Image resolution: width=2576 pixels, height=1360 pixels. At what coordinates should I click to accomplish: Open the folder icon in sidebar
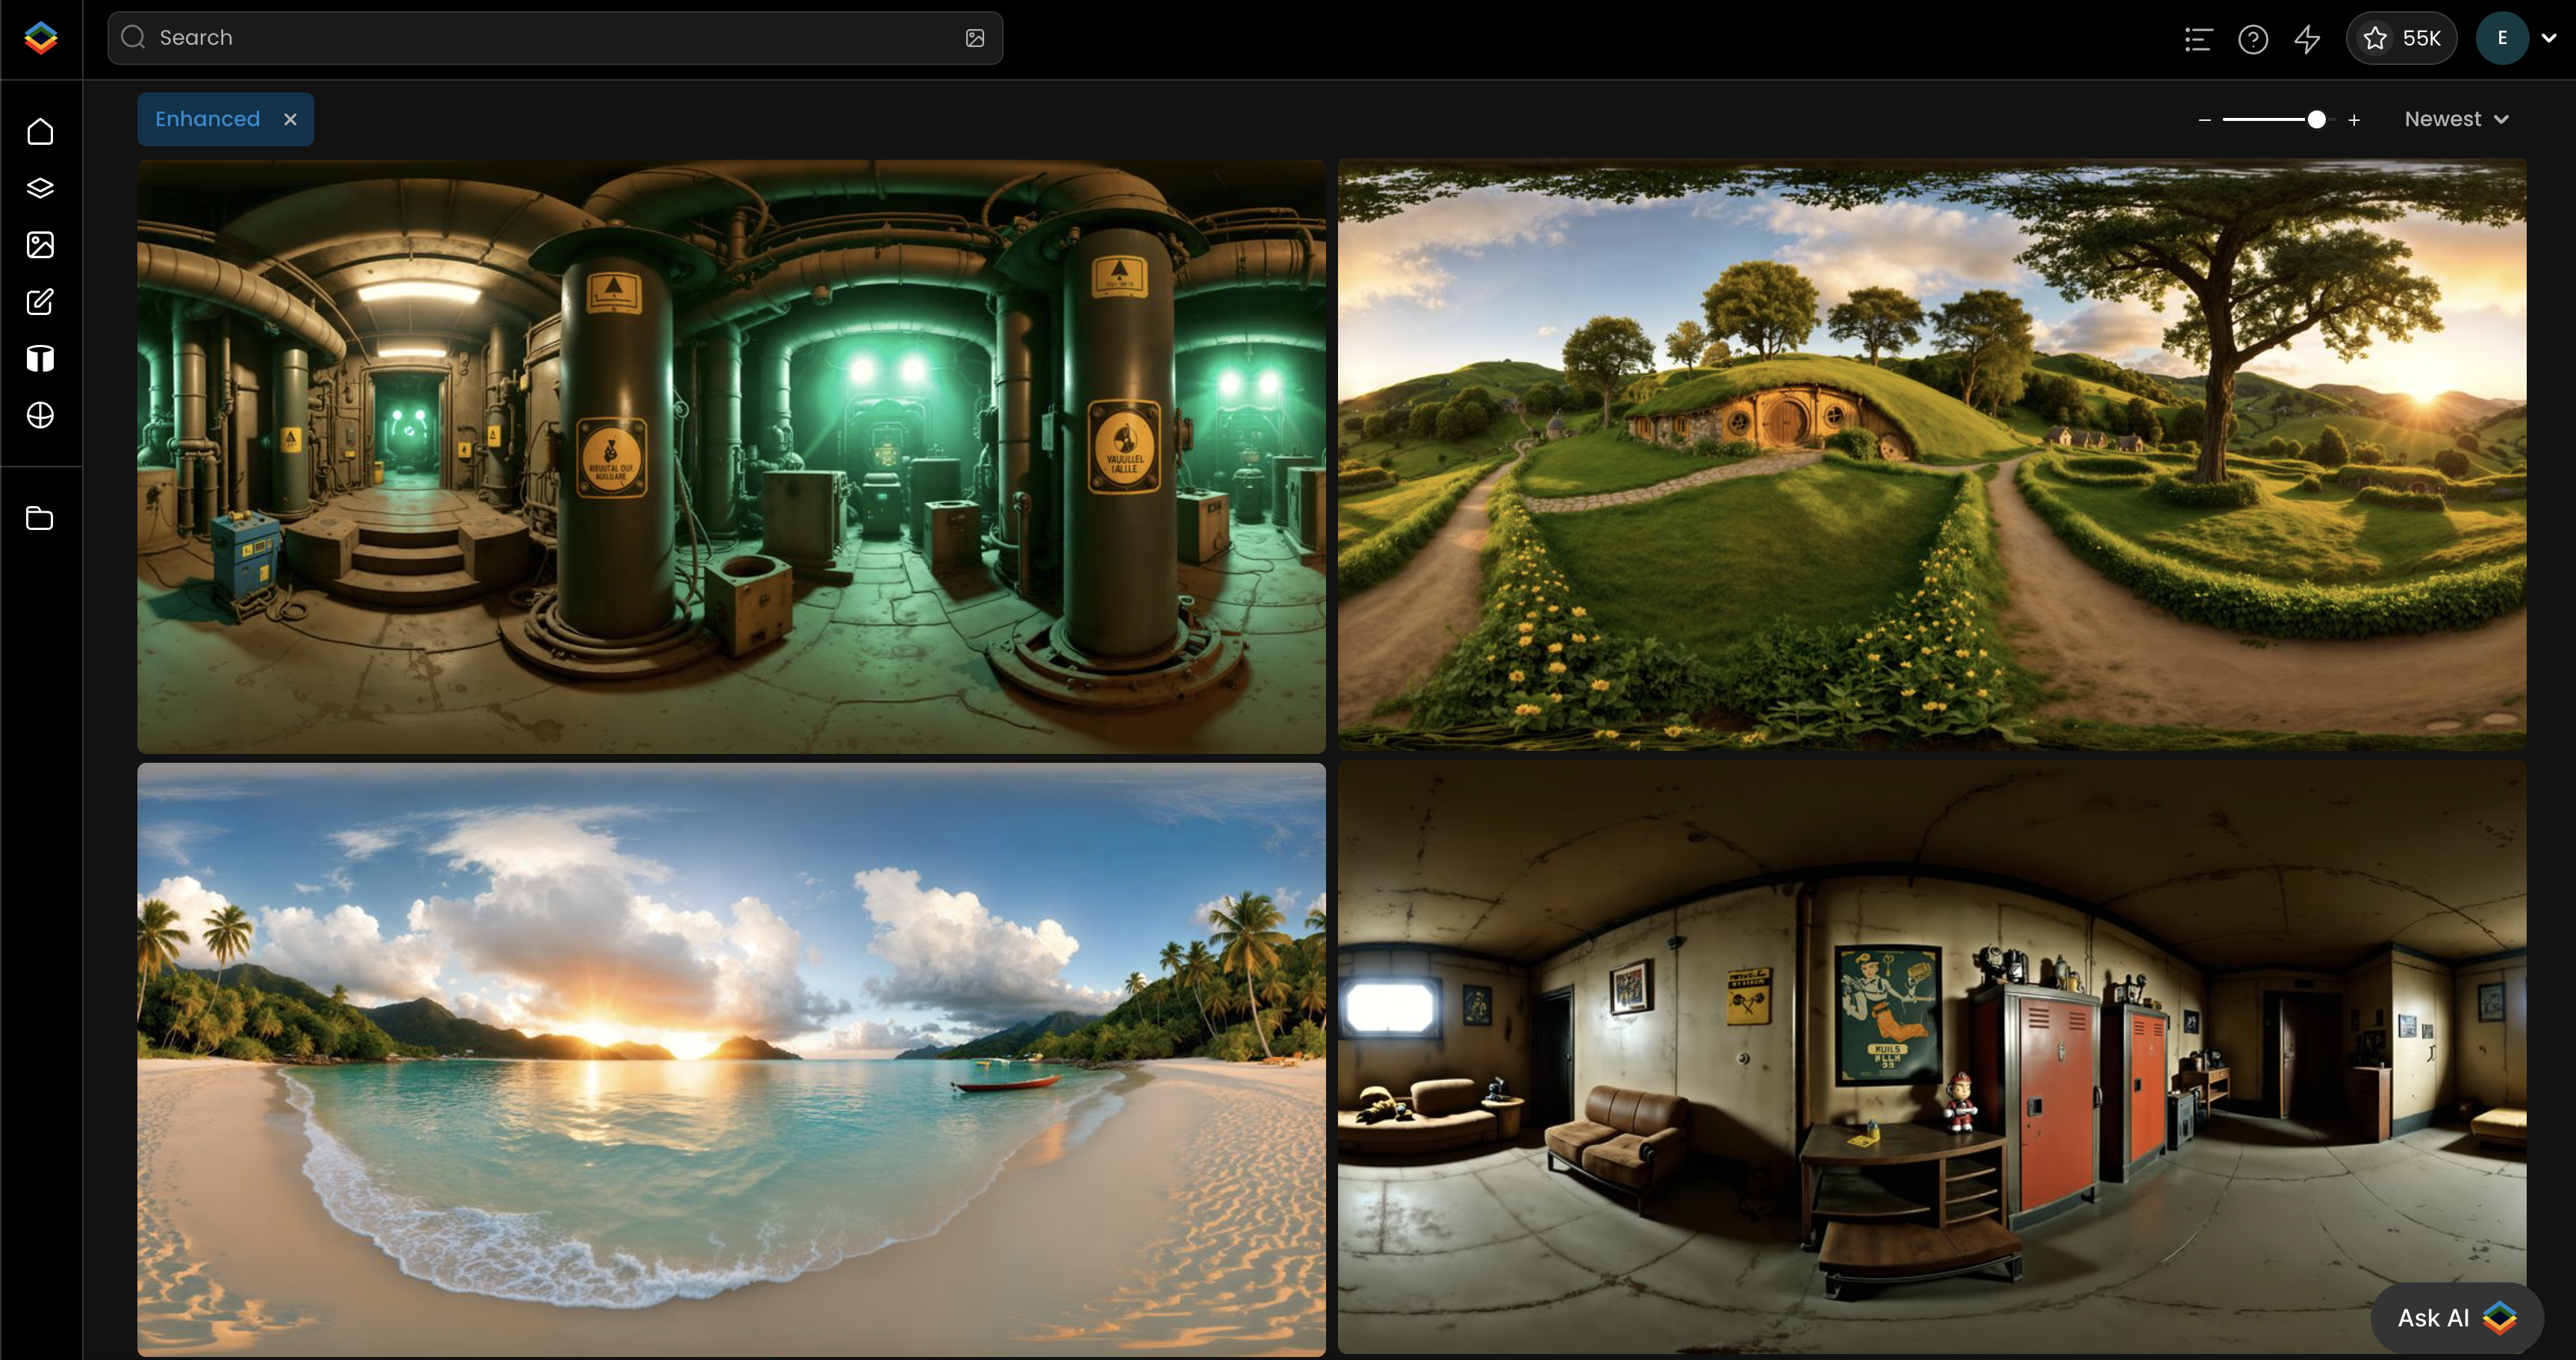40,518
